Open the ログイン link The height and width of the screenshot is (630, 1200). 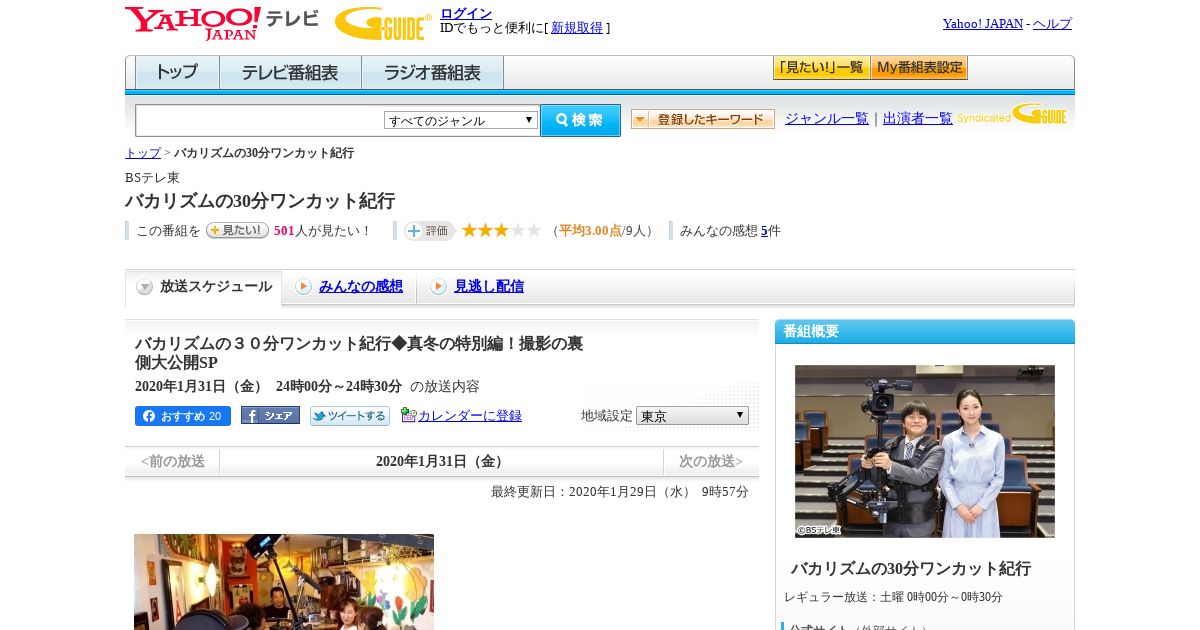pyautogui.click(x=466, y=13)
